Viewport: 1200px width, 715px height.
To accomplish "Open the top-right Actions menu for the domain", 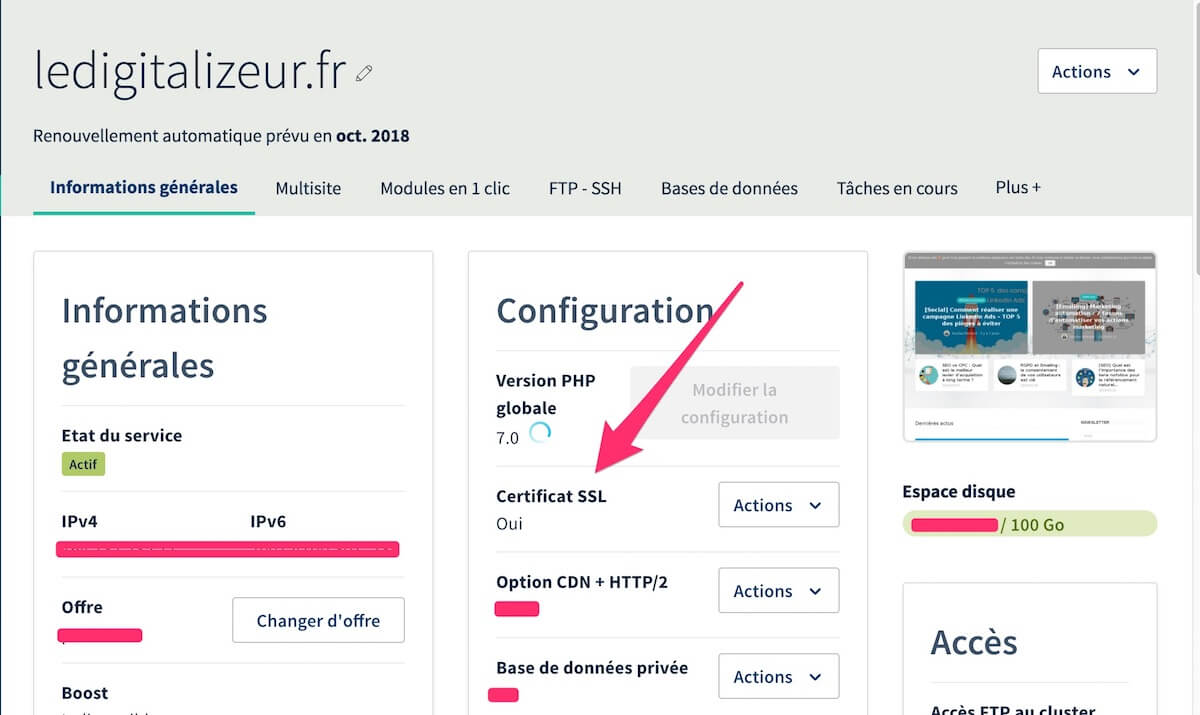I will (x=1096, y=71).
